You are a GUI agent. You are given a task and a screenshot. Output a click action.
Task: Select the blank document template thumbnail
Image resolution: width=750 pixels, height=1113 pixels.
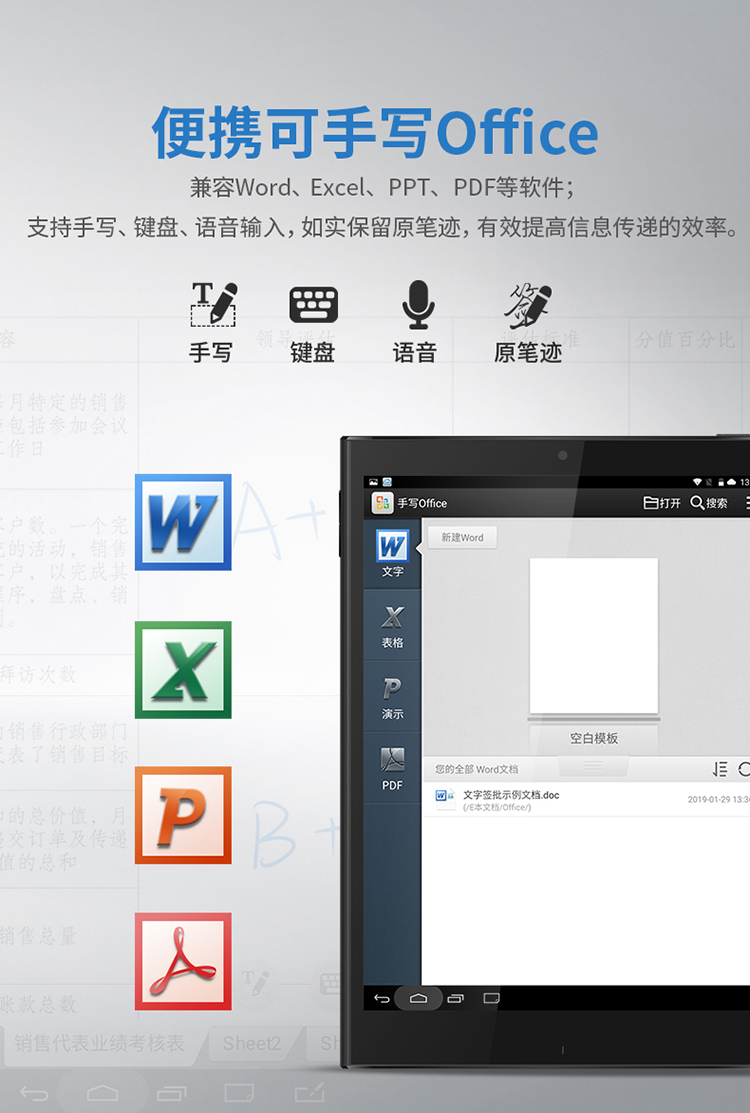coord(593,635)
